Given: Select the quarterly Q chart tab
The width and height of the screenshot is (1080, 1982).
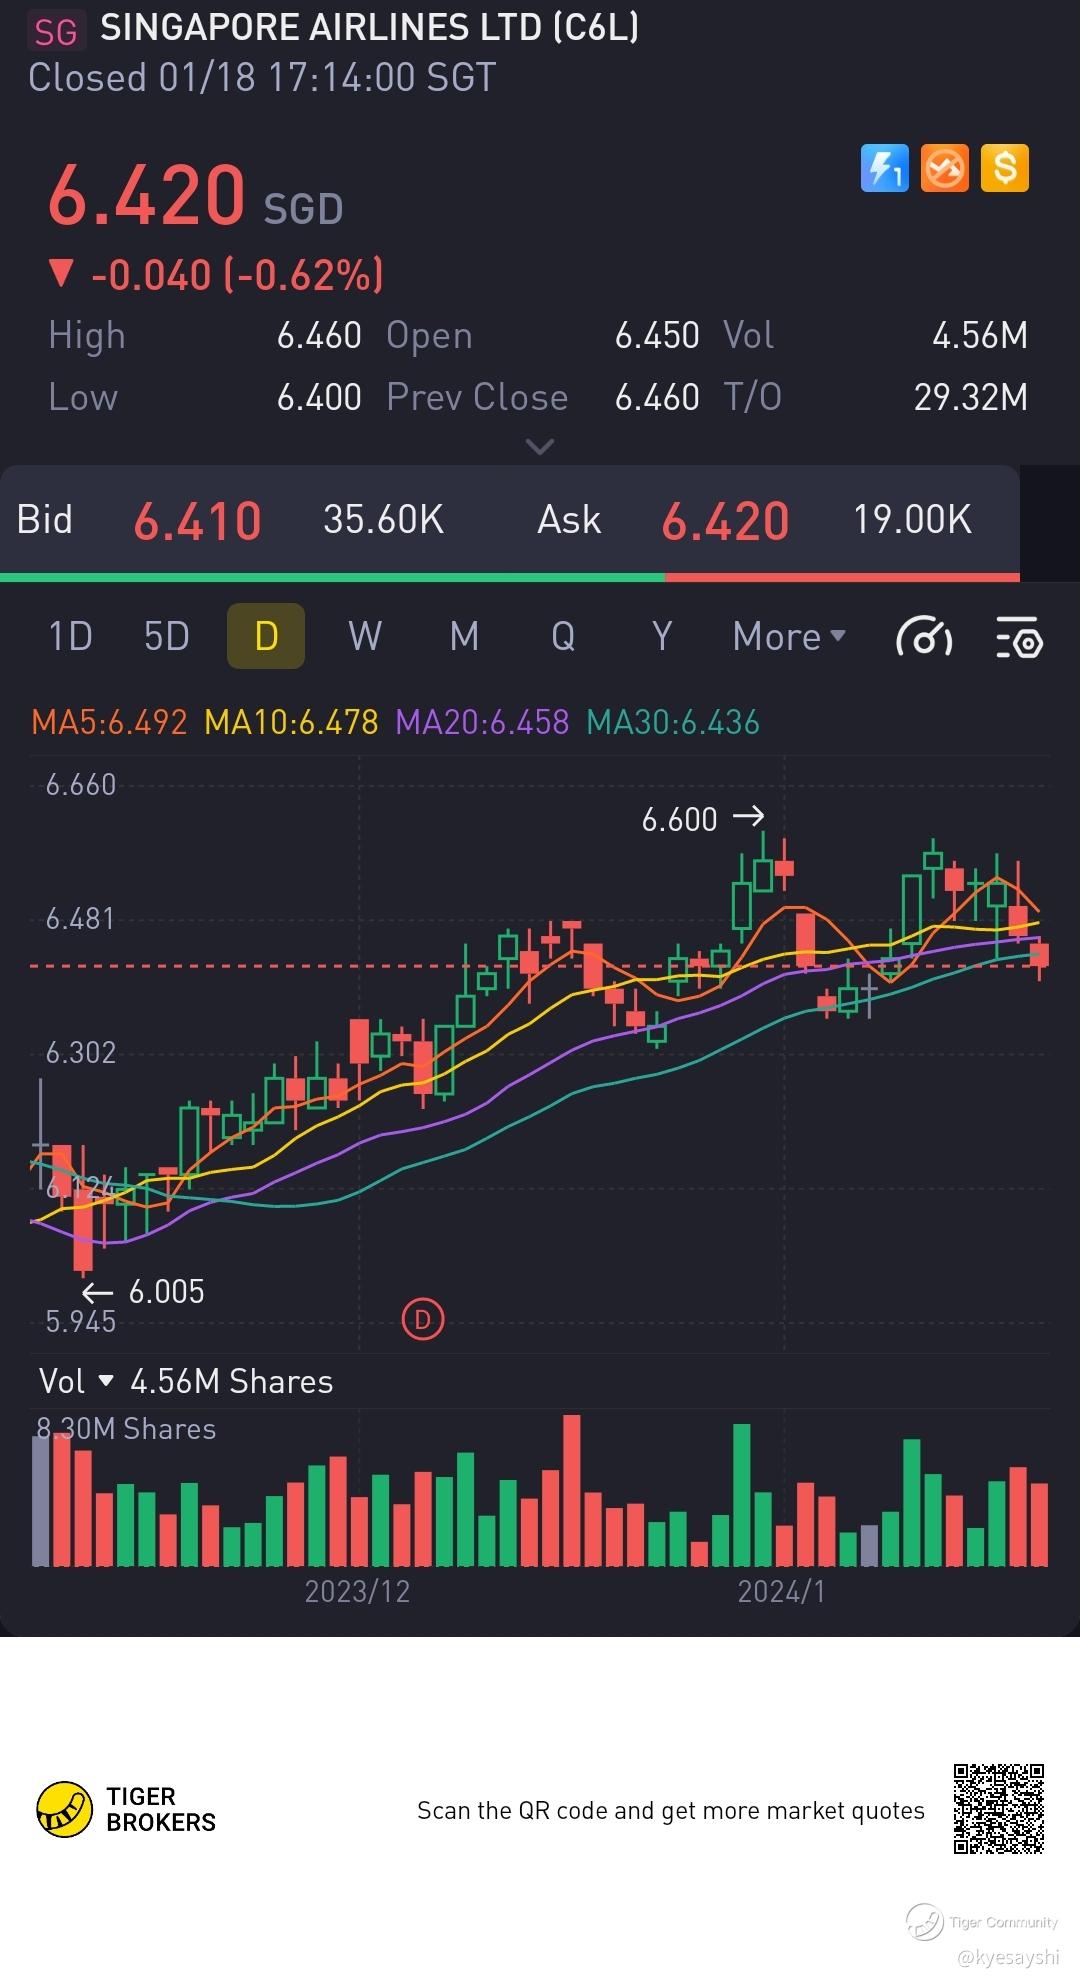Looking at the screenshot, I should click(563, 636).
